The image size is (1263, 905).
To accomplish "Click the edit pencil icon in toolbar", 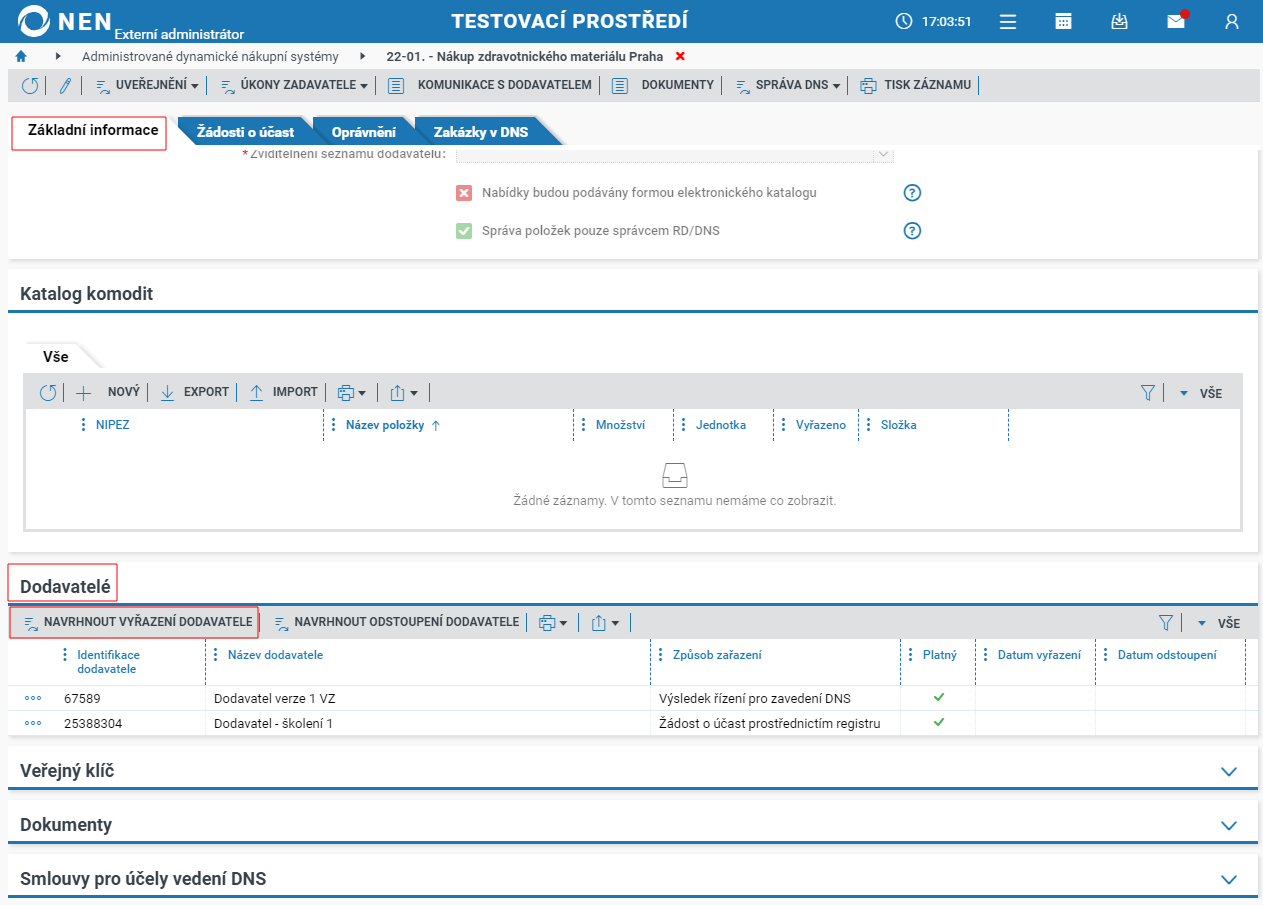I will point(65,85).
